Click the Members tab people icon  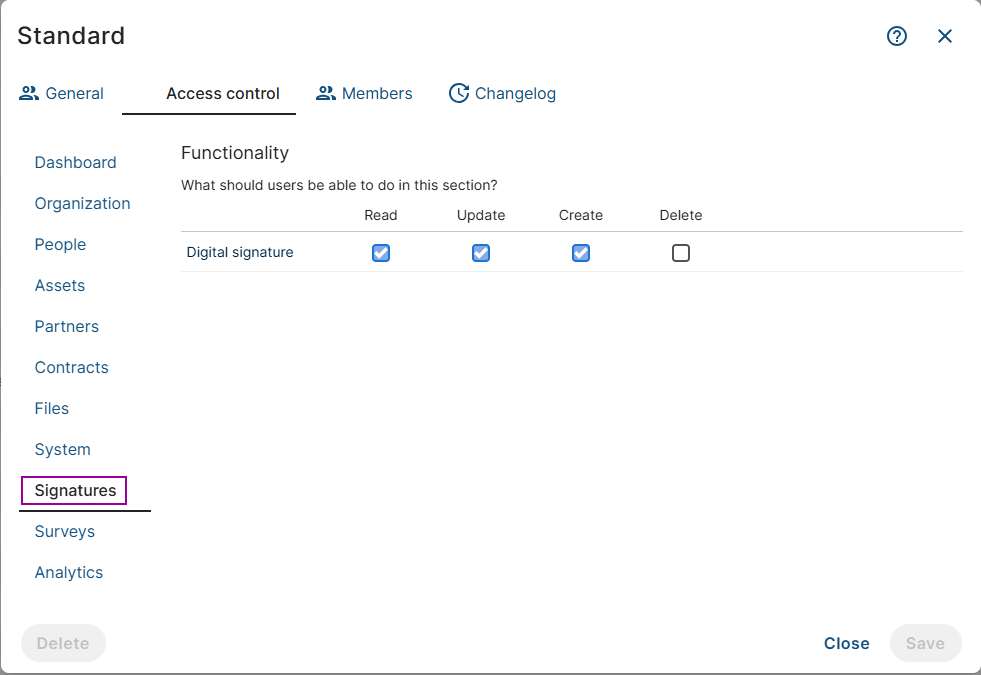tap(325, 93)
